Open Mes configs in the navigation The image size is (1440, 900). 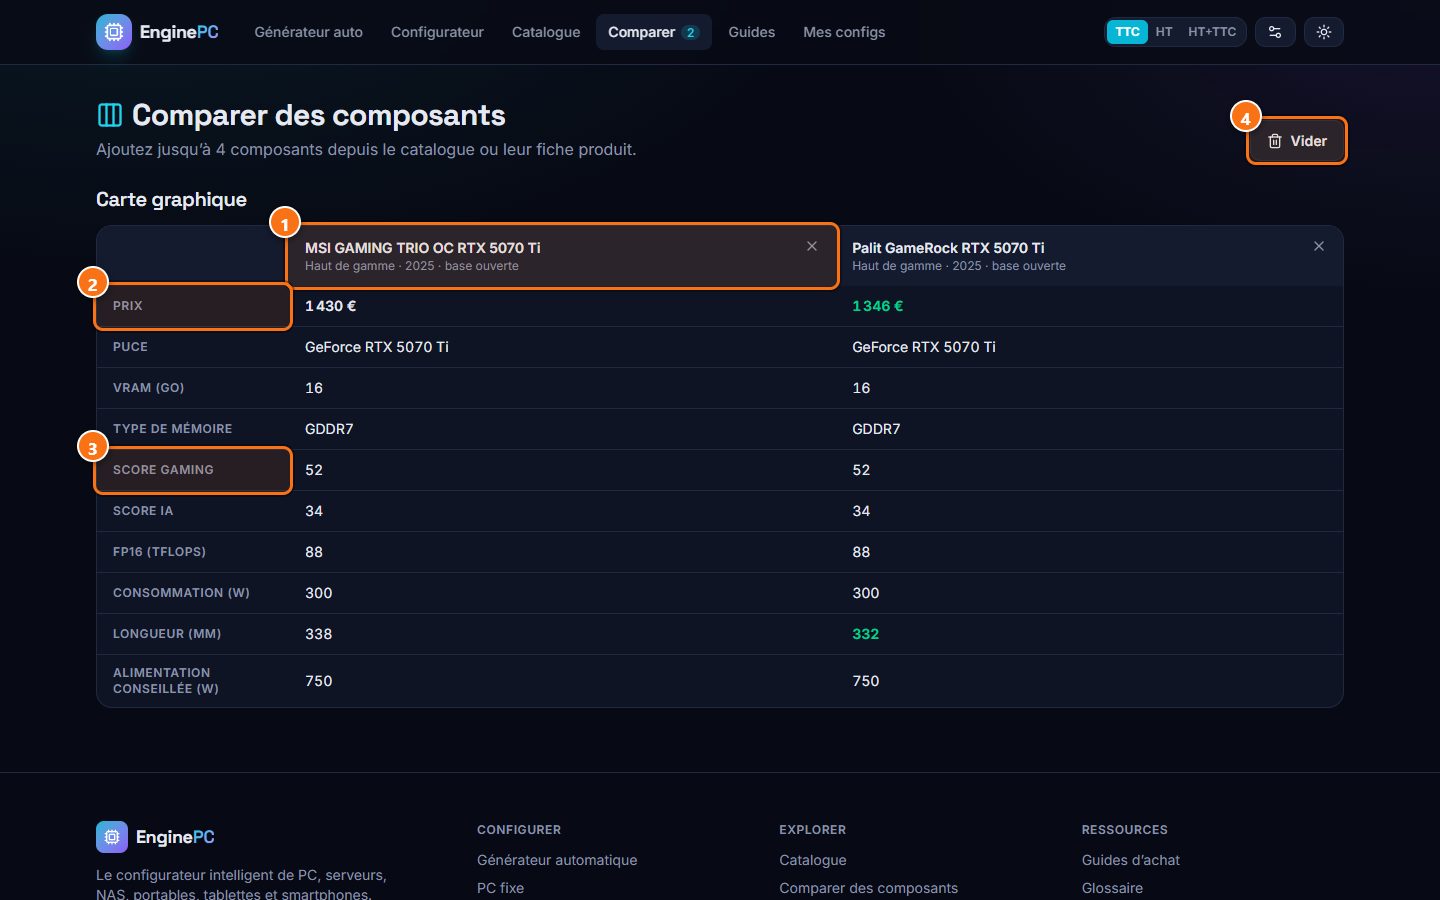point(844,32)
